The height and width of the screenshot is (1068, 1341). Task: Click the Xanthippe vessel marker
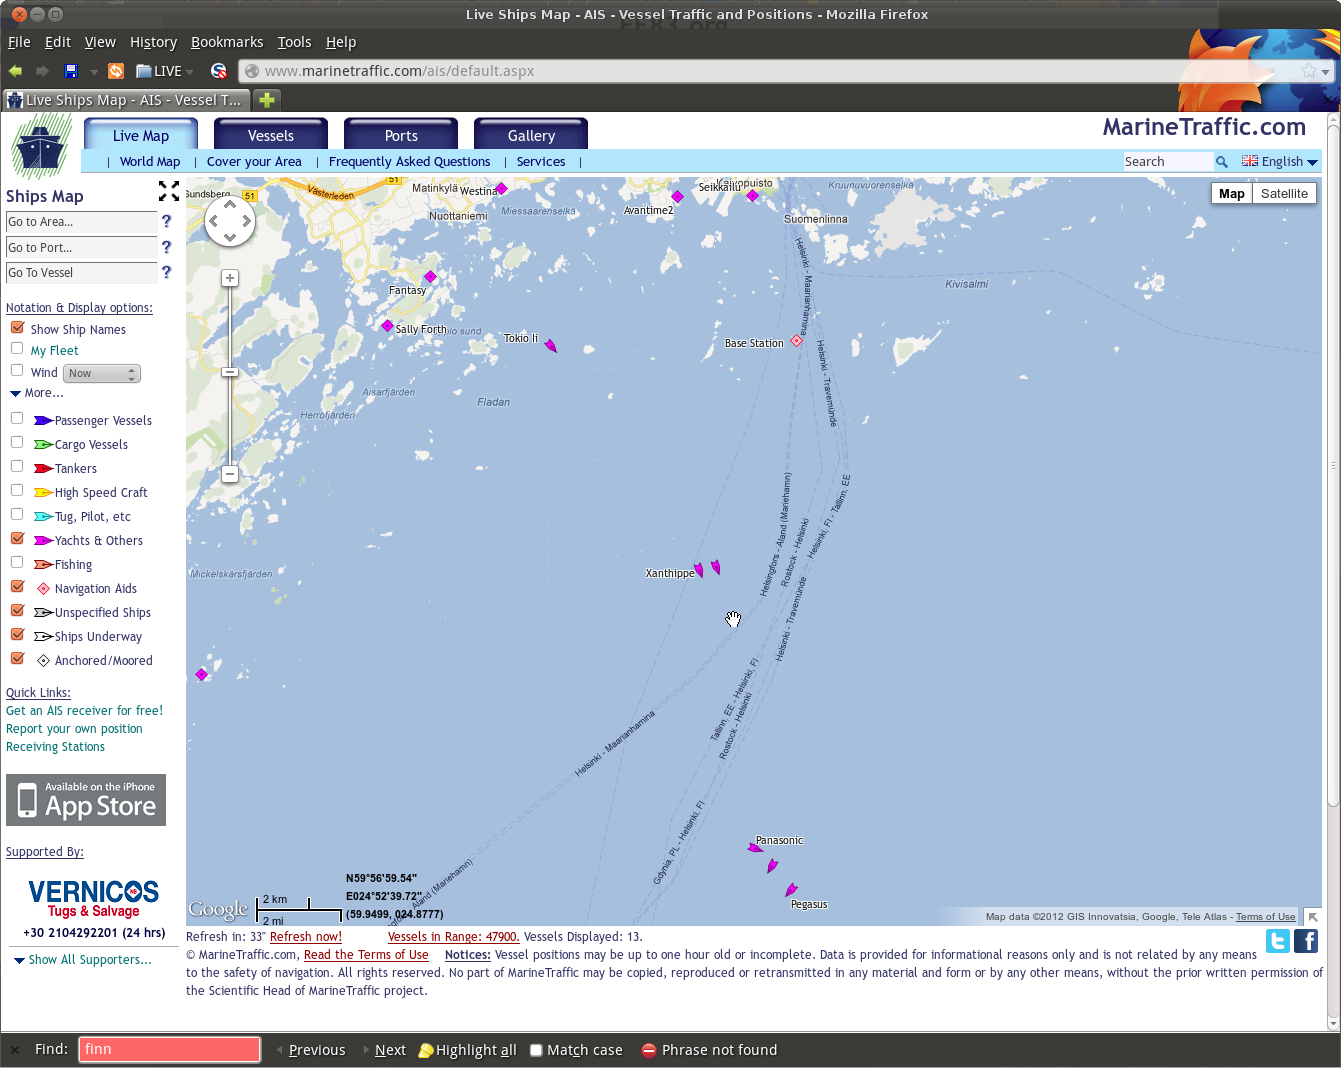699,570
